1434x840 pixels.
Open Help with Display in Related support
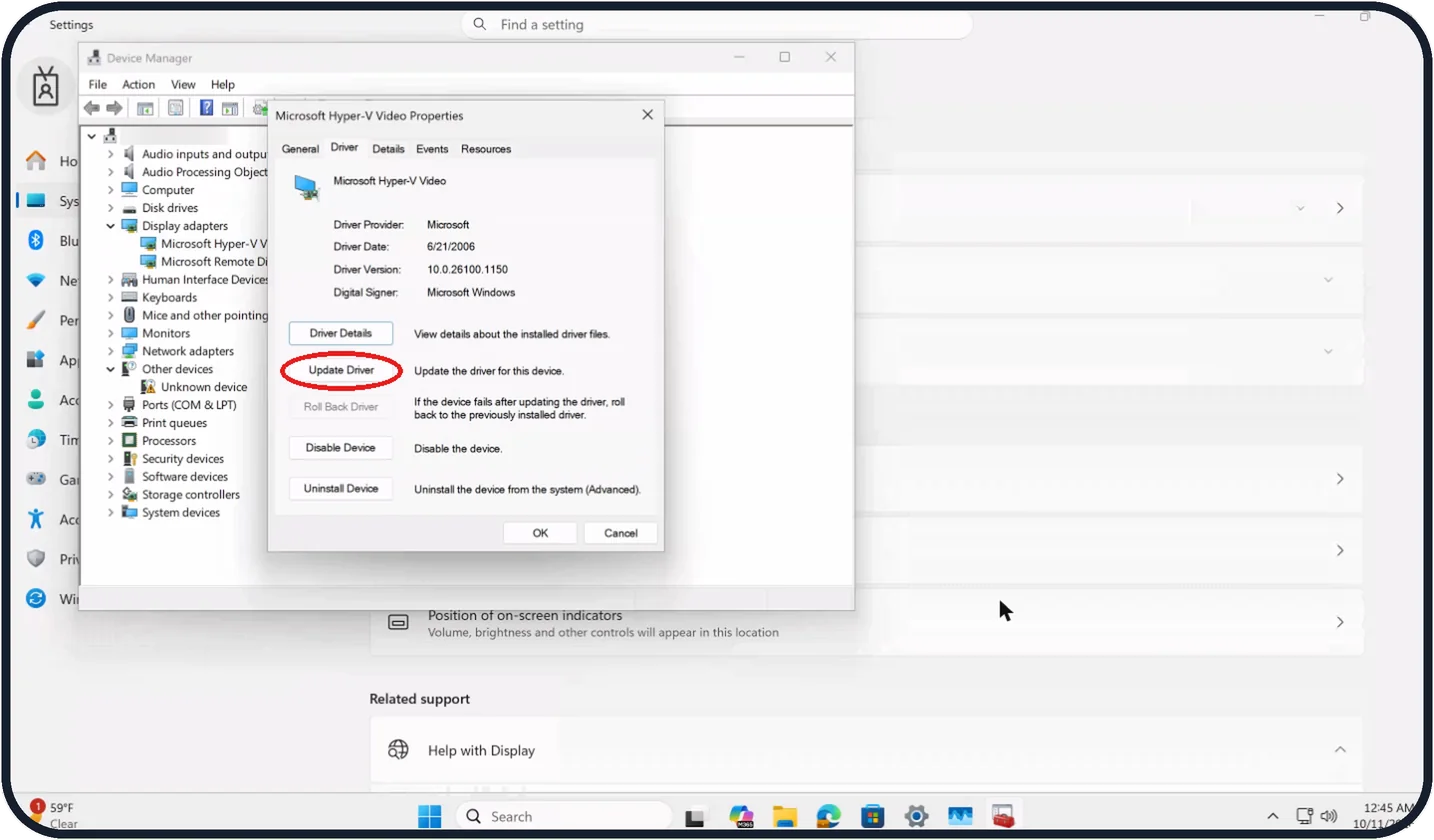pyautogui.click(x=866, y=750)
